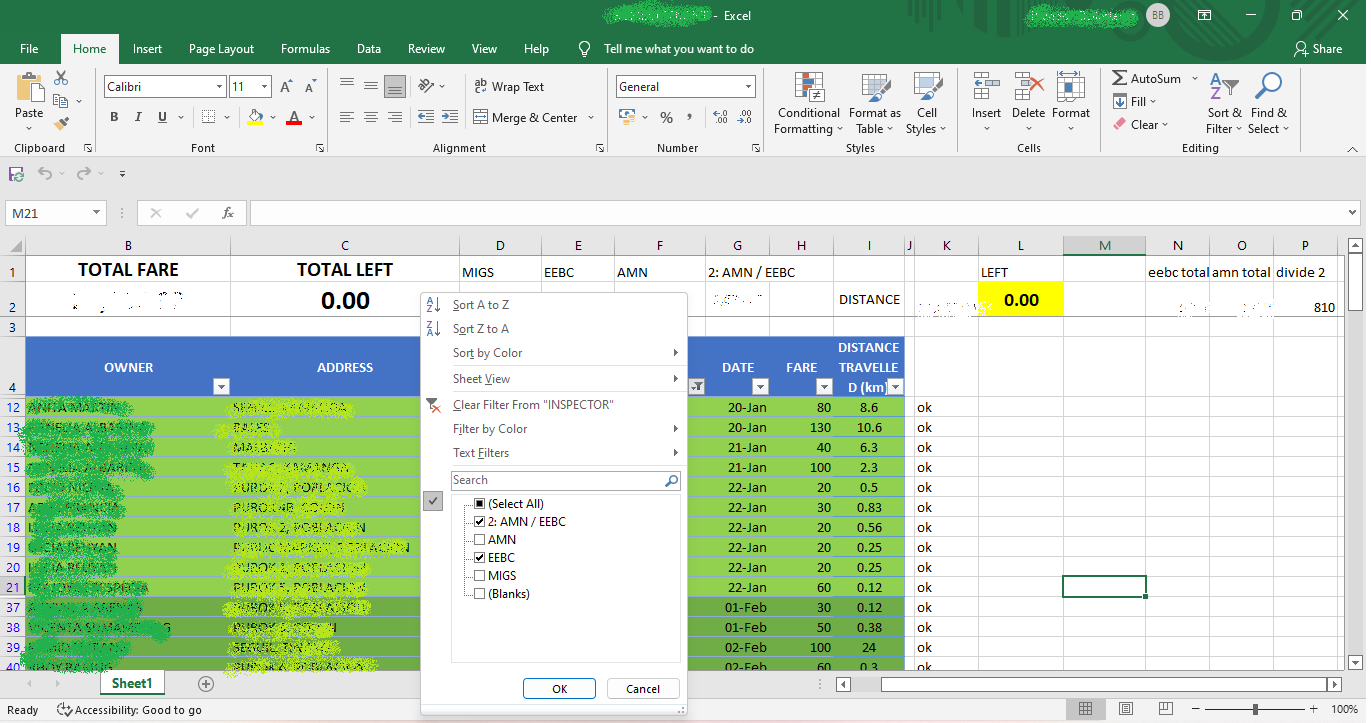Click the Decrease Indent icon
Viewport: 1371px width, 723px height.
[x=424, y=117]
